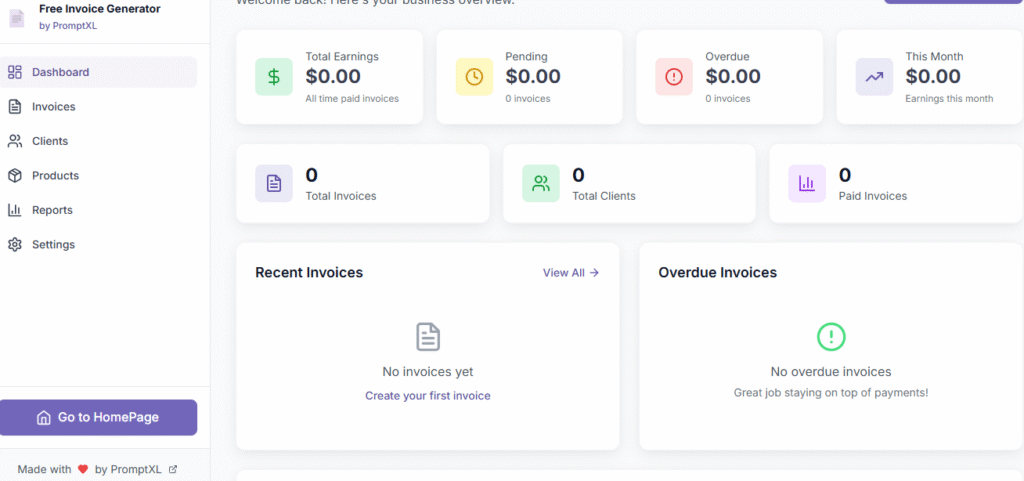Click the Total Invoices label
The image size is (1024, 481).
(x=341, y=196)
